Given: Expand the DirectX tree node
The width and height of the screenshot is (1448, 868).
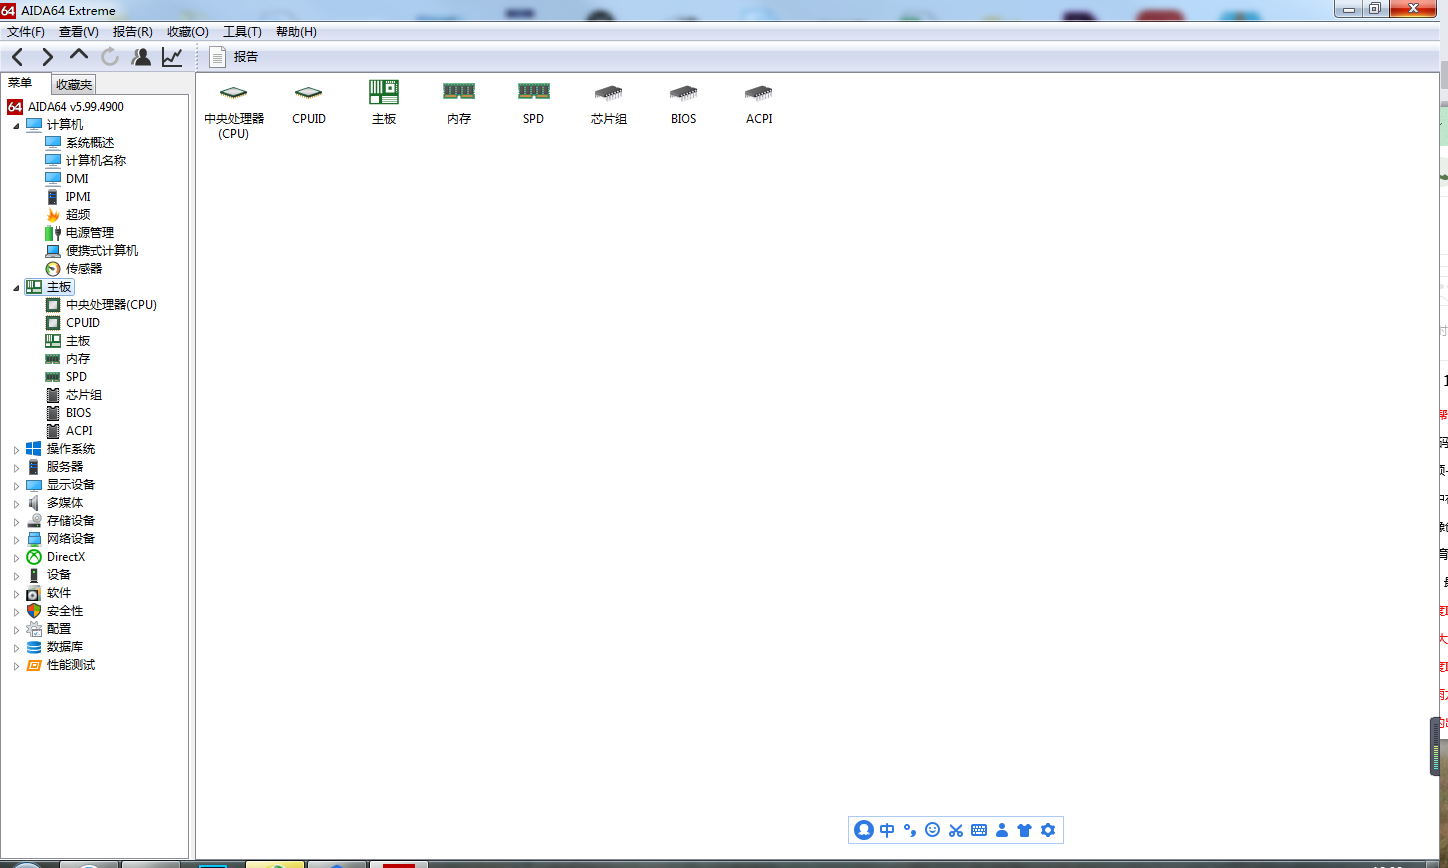Looking at the screenshot, I should click(x=16, y=557).
